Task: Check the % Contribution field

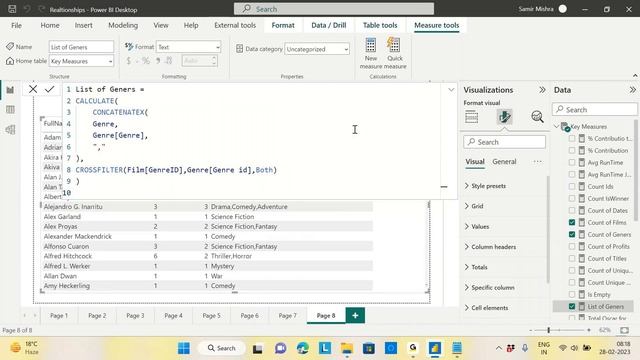Action: (x=572, y=150)
